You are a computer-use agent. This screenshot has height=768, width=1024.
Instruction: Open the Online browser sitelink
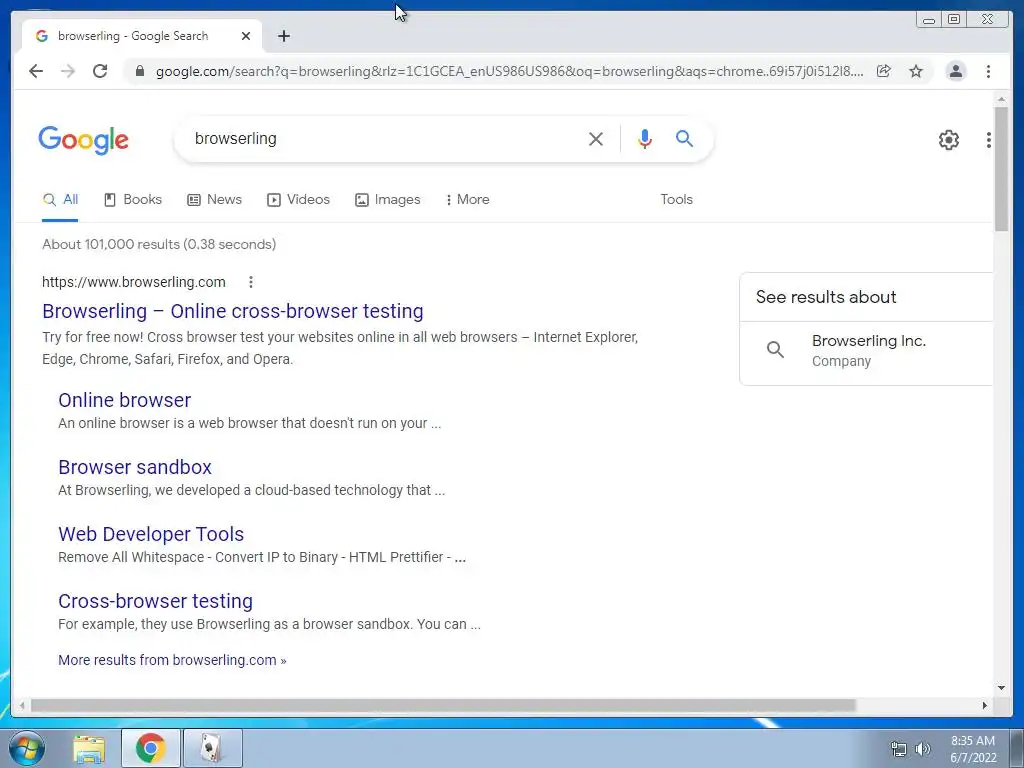pyautogui.click(x=125, y=400)
